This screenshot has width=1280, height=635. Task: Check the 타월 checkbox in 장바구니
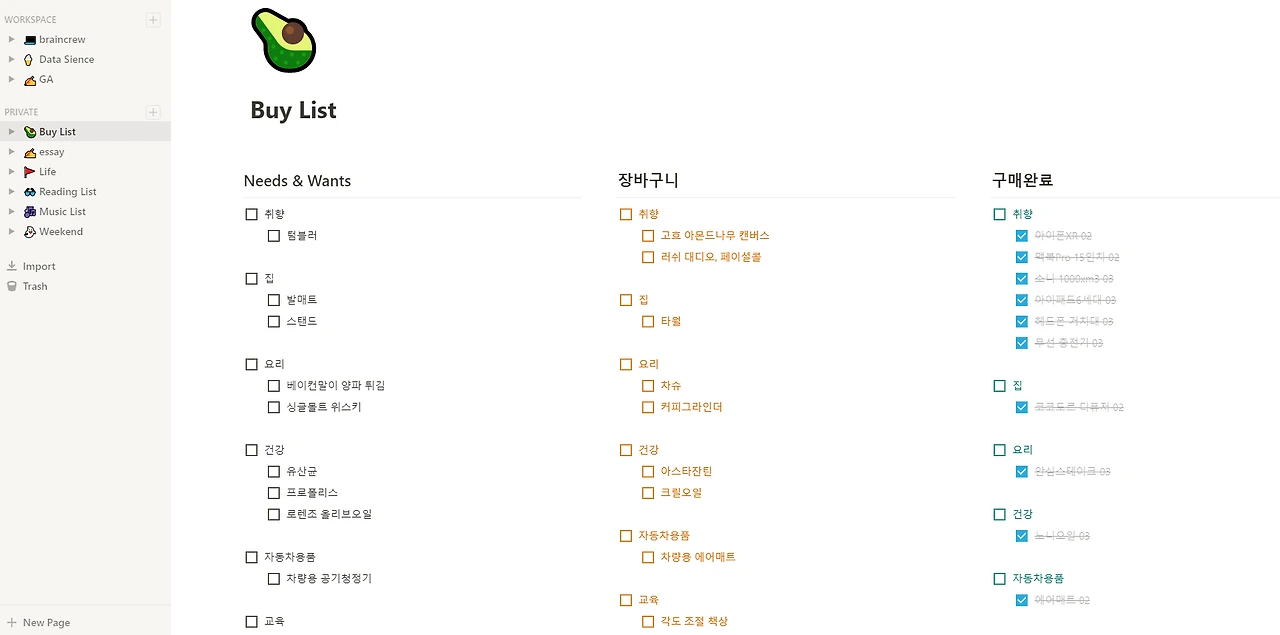coord(648,322)
